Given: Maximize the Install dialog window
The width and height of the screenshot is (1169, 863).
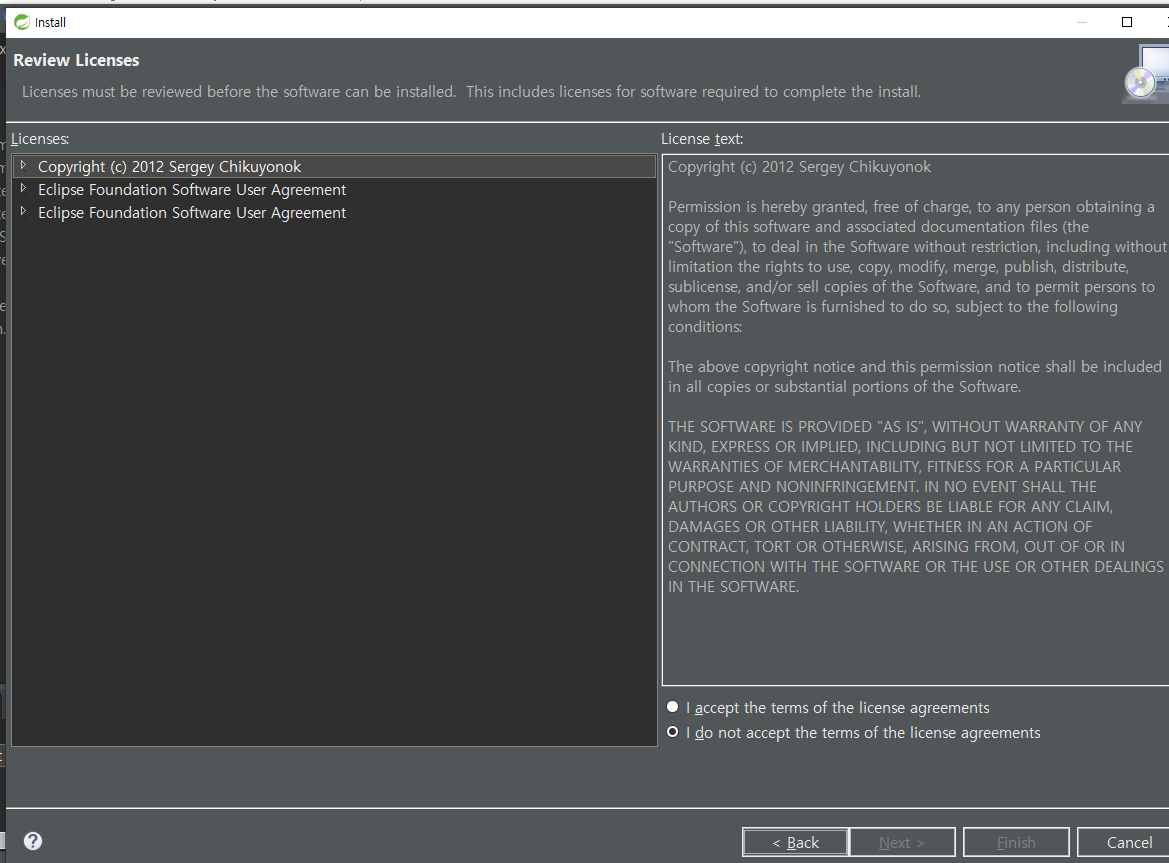Looking at the screenshot, I should 1127,22.
